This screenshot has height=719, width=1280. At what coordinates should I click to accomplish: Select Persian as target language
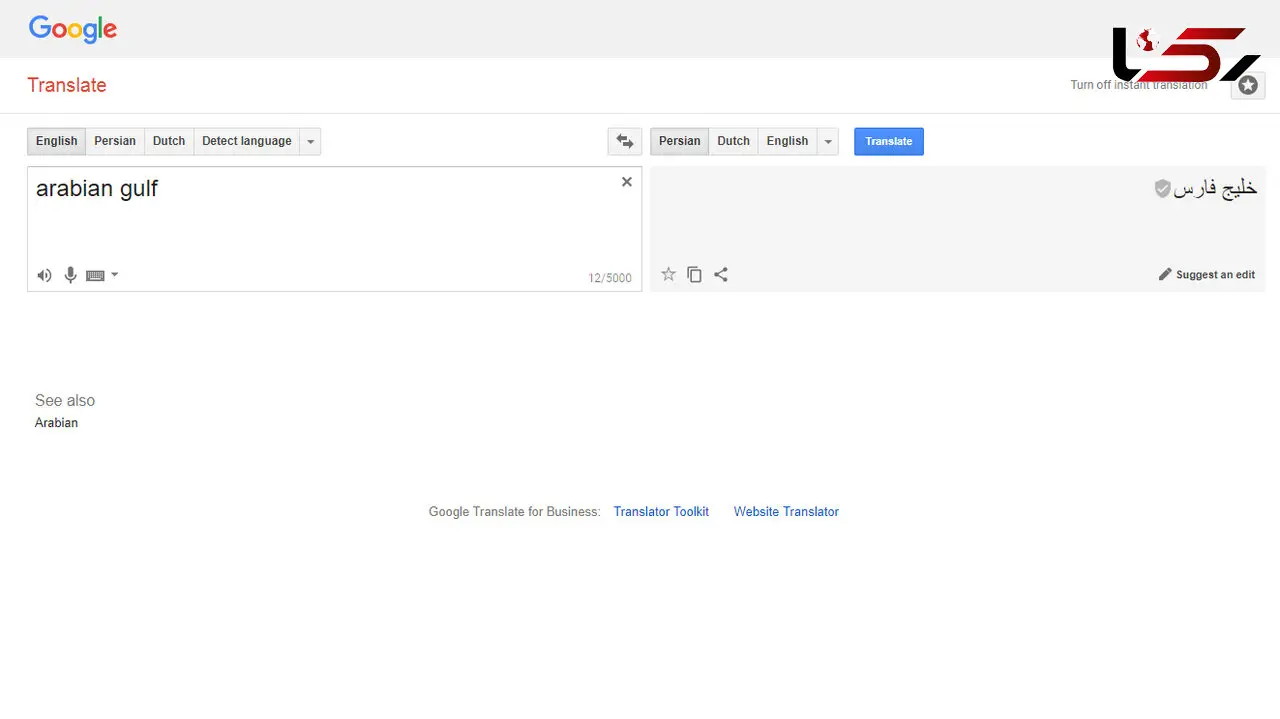click(680, 141)
